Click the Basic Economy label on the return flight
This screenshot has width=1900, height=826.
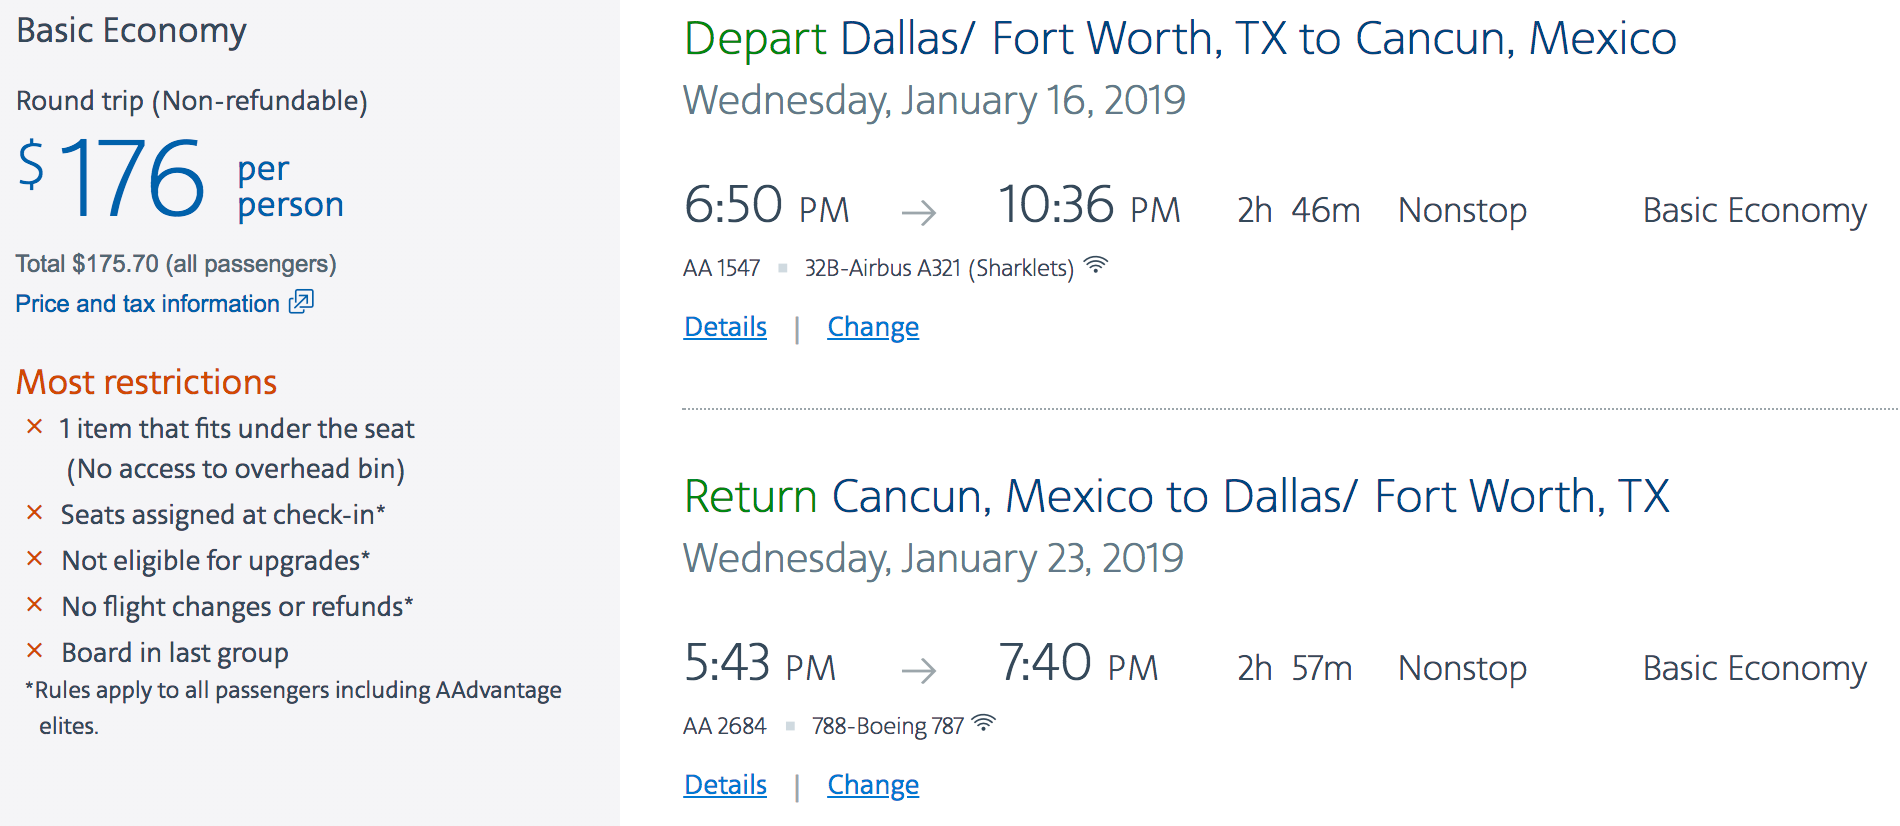[x=1754, y=668]
